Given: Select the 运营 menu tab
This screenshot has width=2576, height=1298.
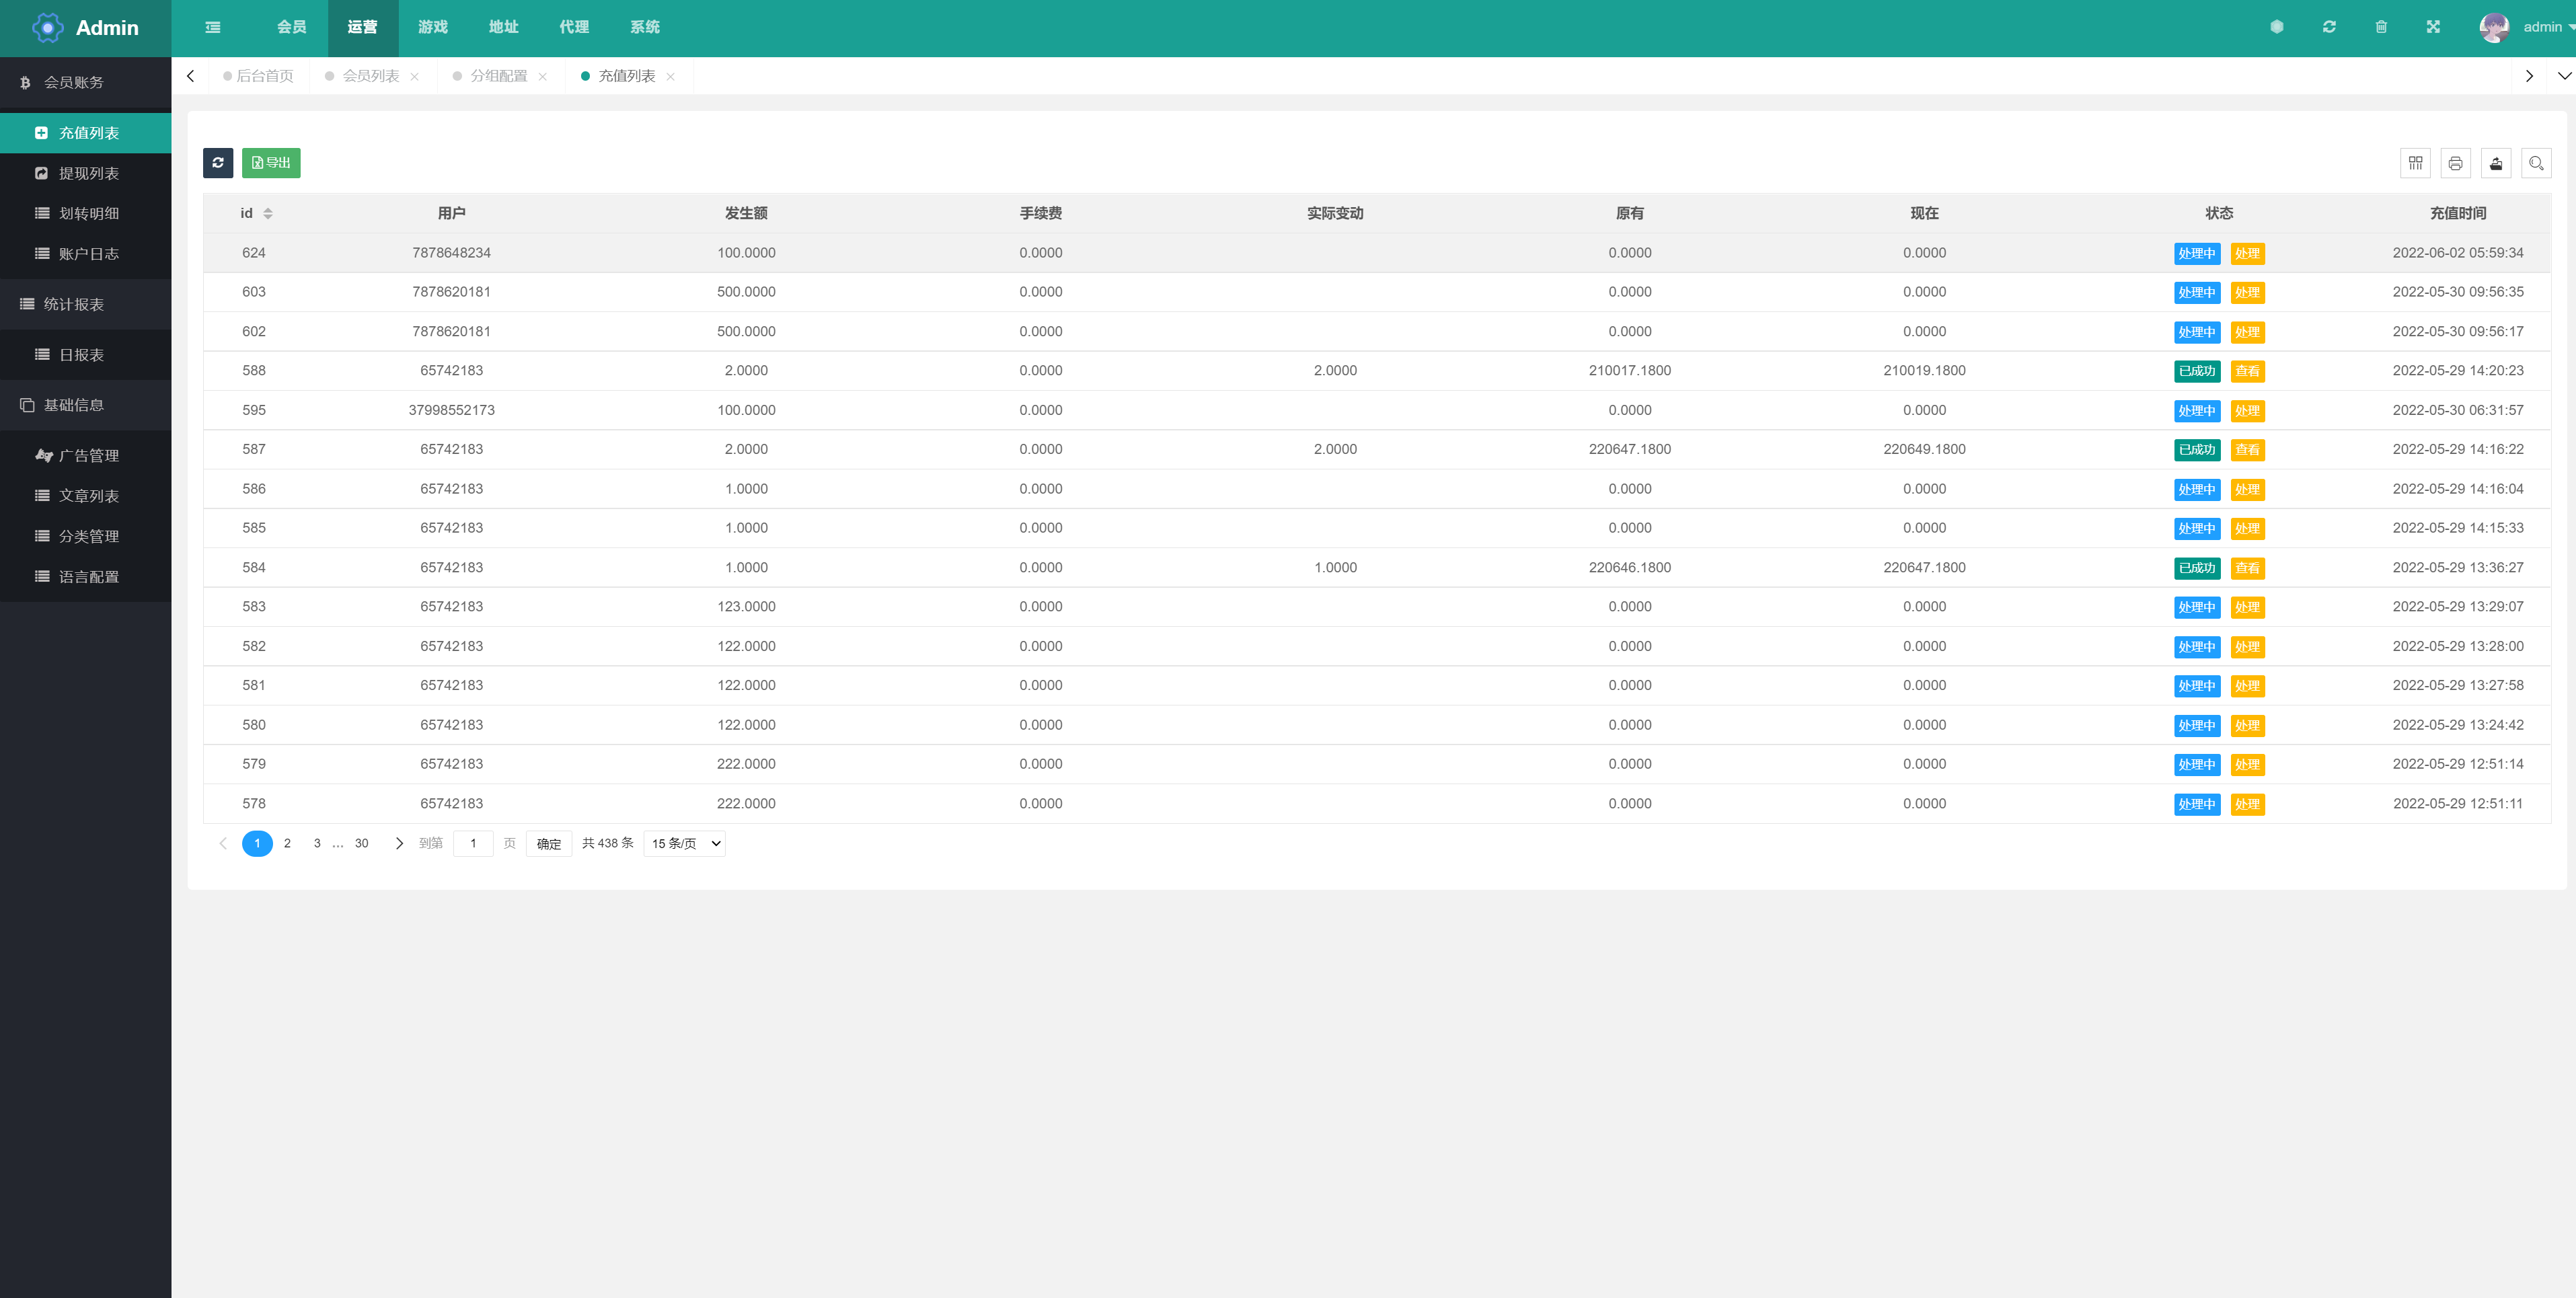Looking at the screenshot, I should (x=361, y=28).
